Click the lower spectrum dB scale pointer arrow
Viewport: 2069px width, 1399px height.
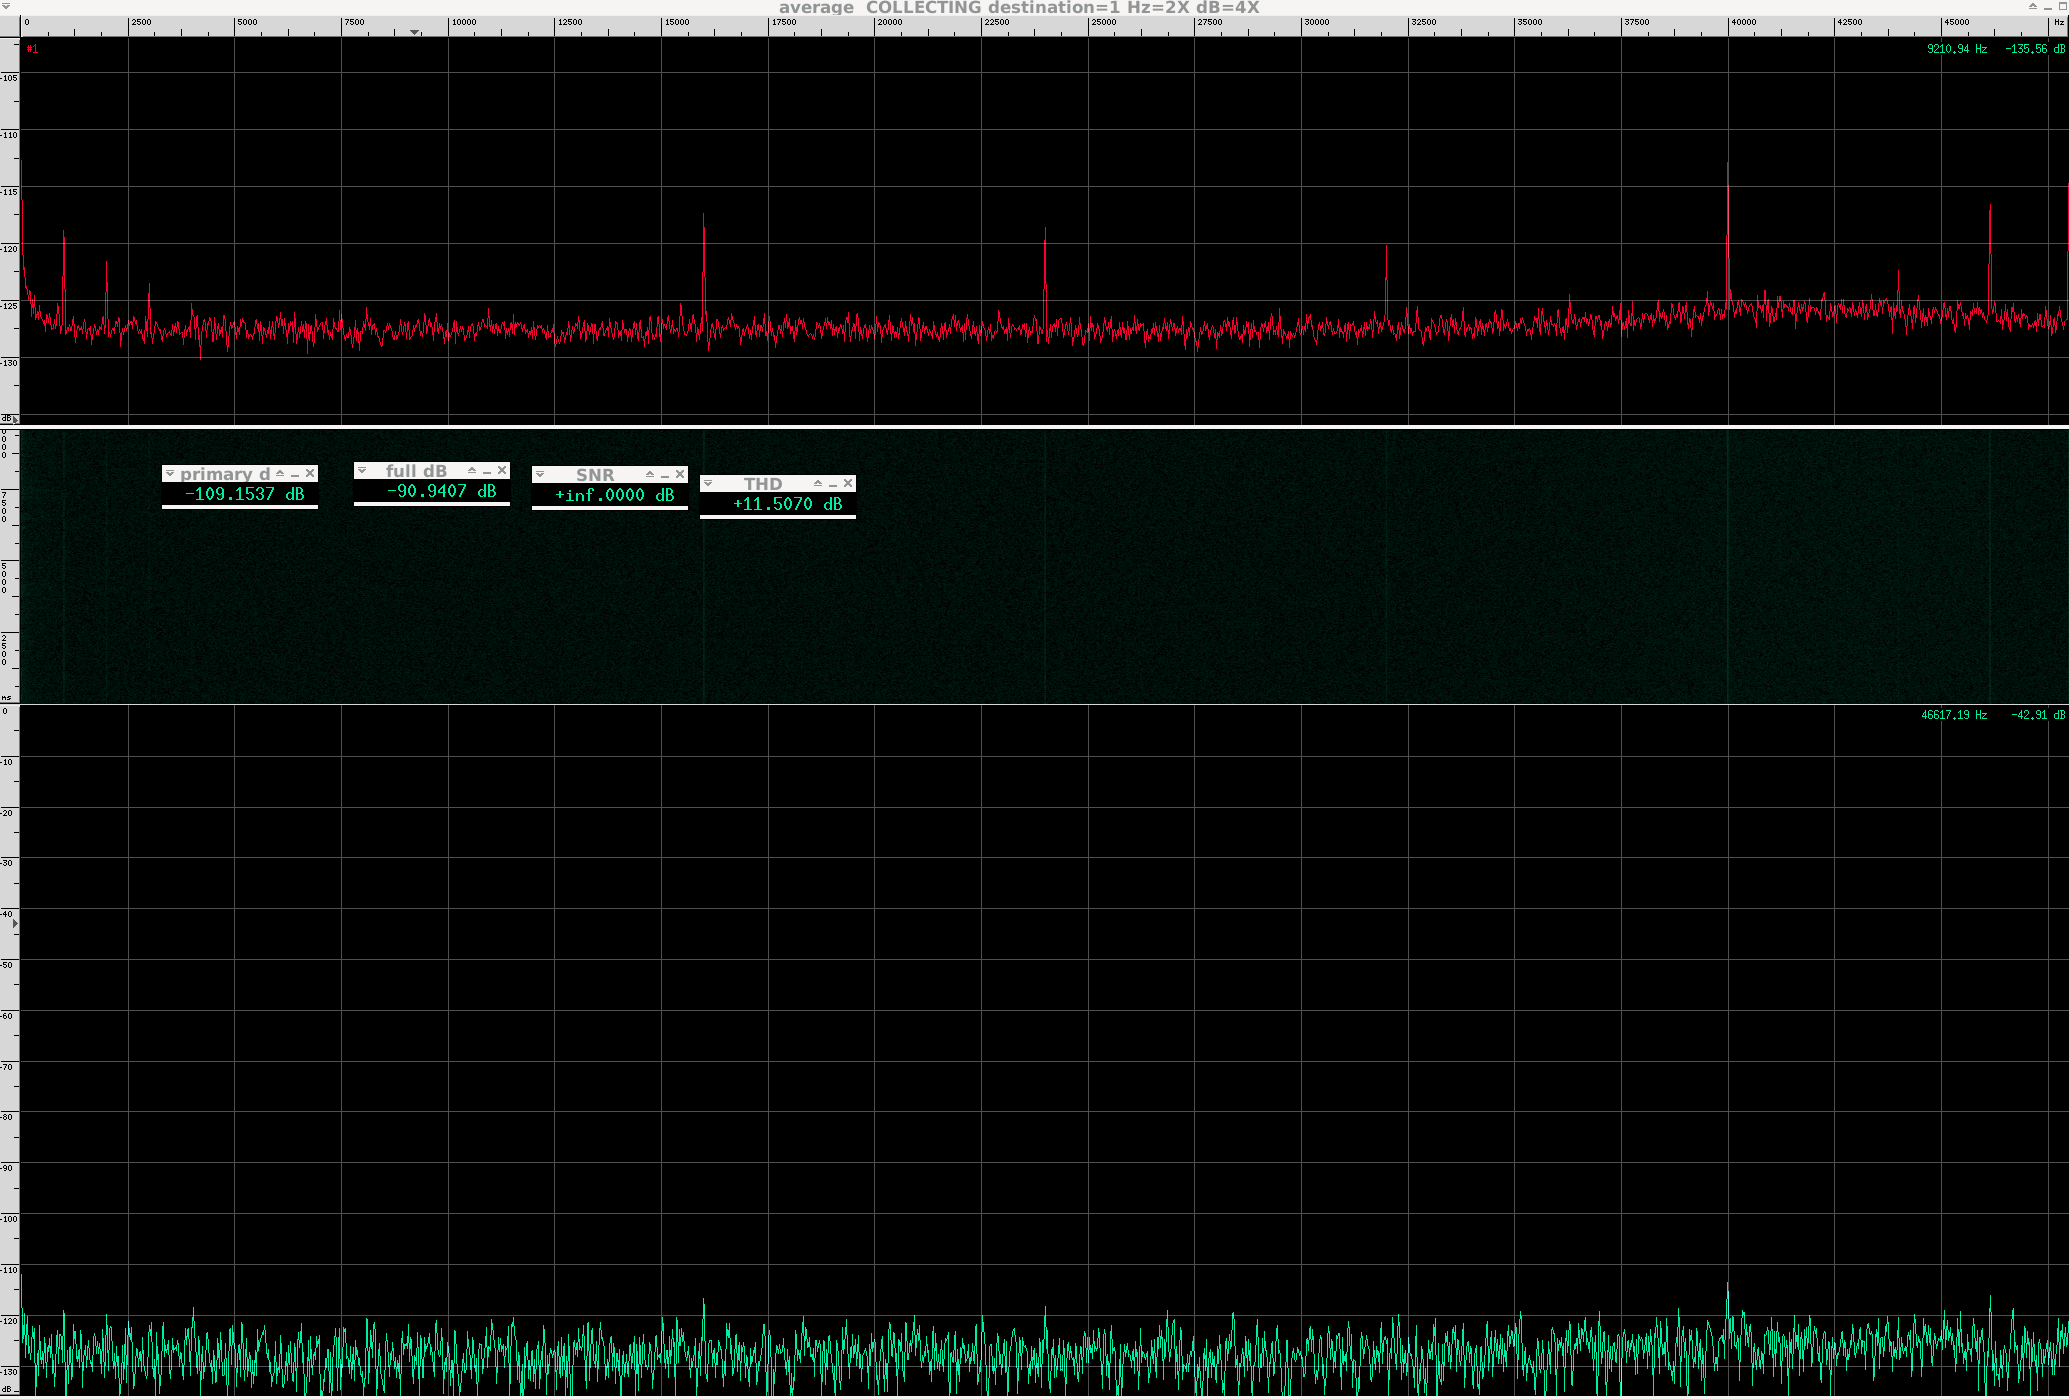[14, 923]
